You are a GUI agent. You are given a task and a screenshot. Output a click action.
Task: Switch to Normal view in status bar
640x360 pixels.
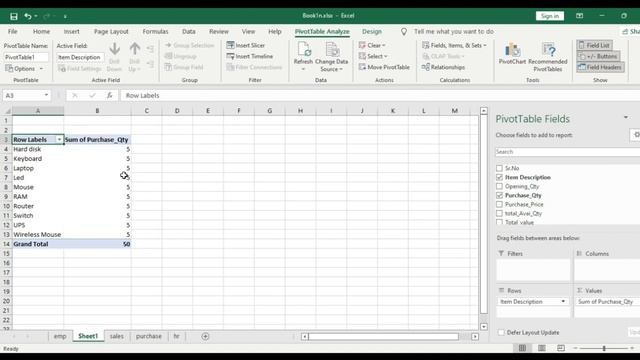click(522, 348)
